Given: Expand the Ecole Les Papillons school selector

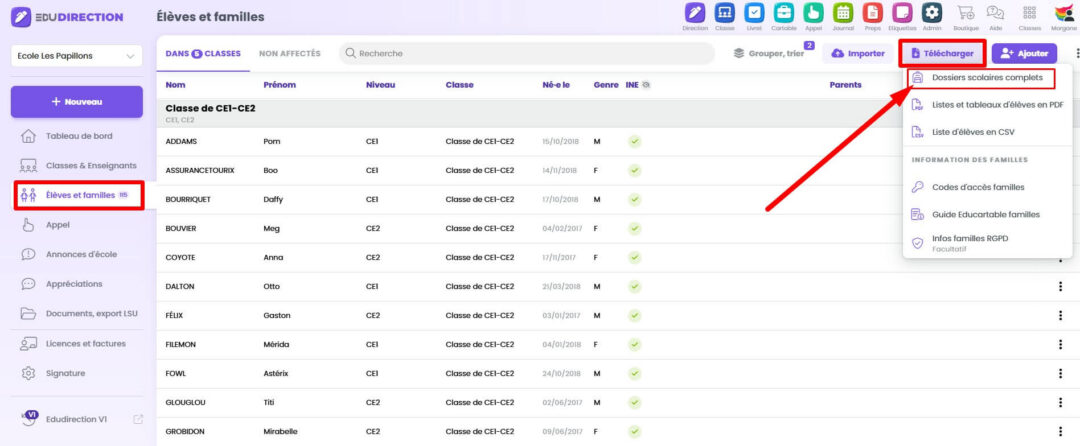Looking at the screenshot, I should click(x=76, y=56).
